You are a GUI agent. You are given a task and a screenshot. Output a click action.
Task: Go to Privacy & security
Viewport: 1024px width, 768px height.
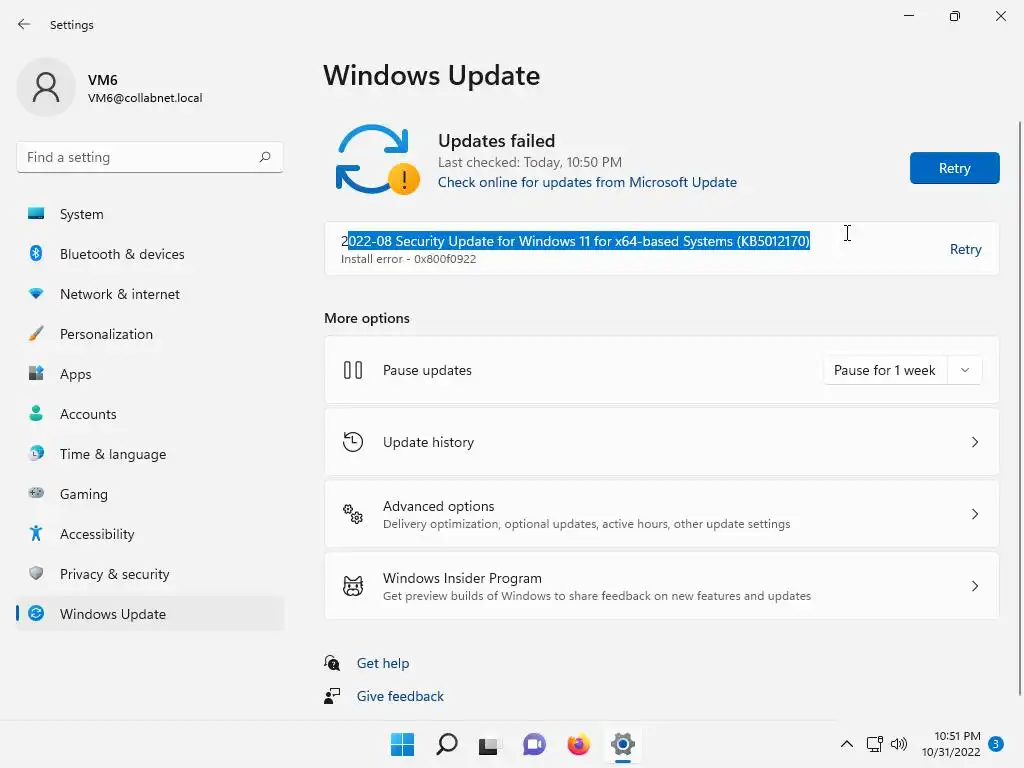click(x=150, y=574)
